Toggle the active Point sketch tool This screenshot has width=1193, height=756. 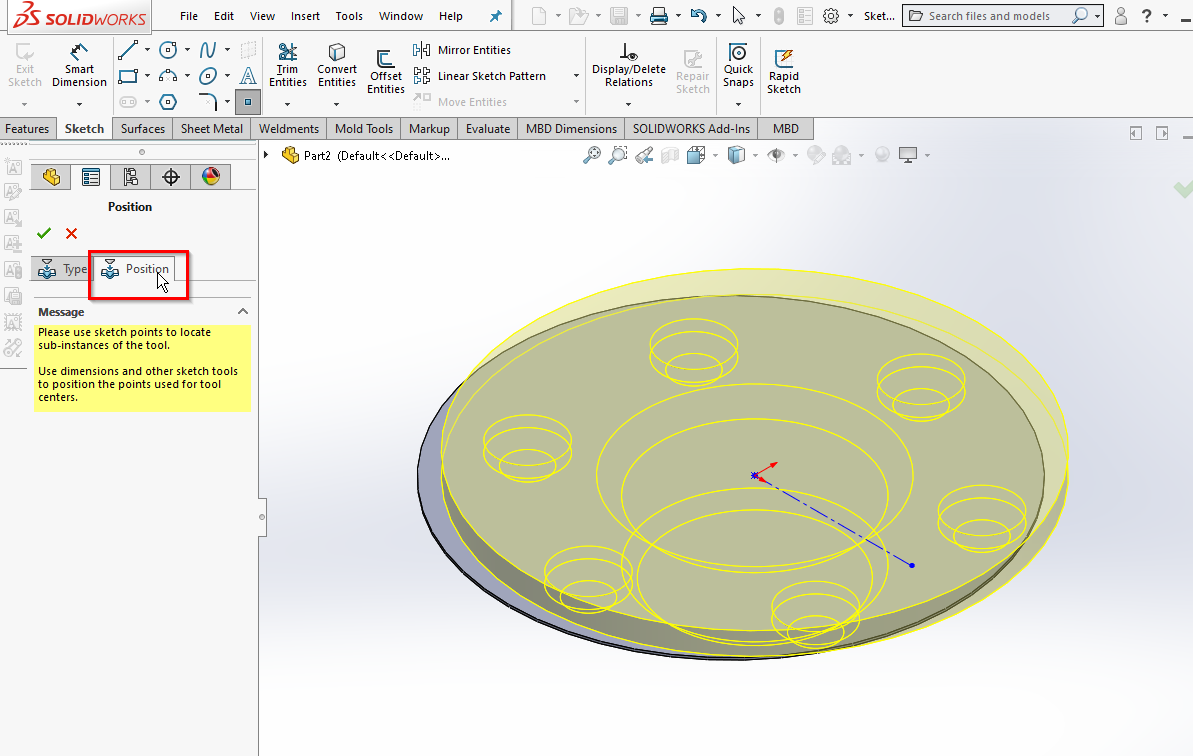point(248,101)
